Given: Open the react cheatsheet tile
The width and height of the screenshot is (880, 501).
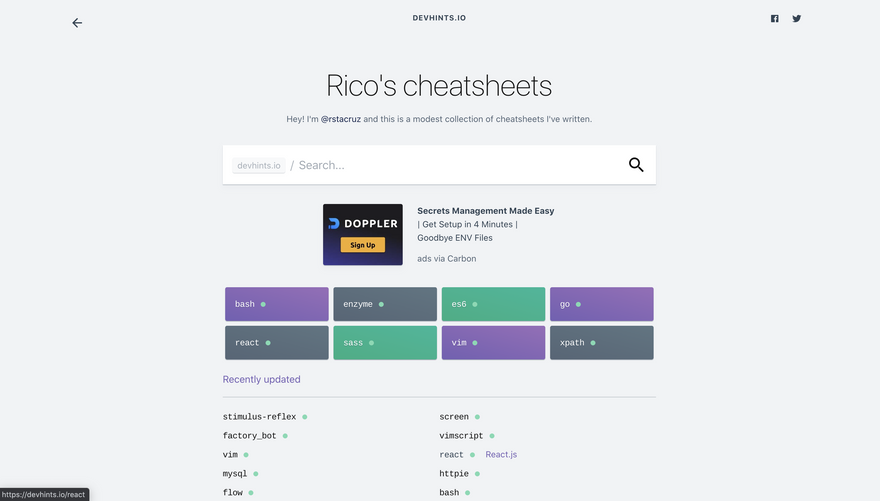Looking at the screenshot, I should click(x=277, y=343).
